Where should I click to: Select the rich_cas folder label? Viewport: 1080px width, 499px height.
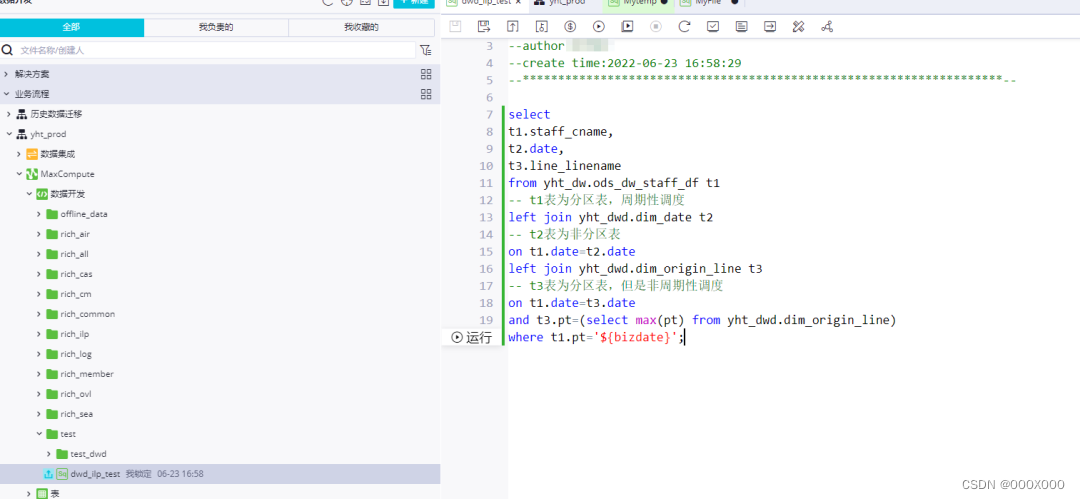pyautogui.click(x=76, y=274)
